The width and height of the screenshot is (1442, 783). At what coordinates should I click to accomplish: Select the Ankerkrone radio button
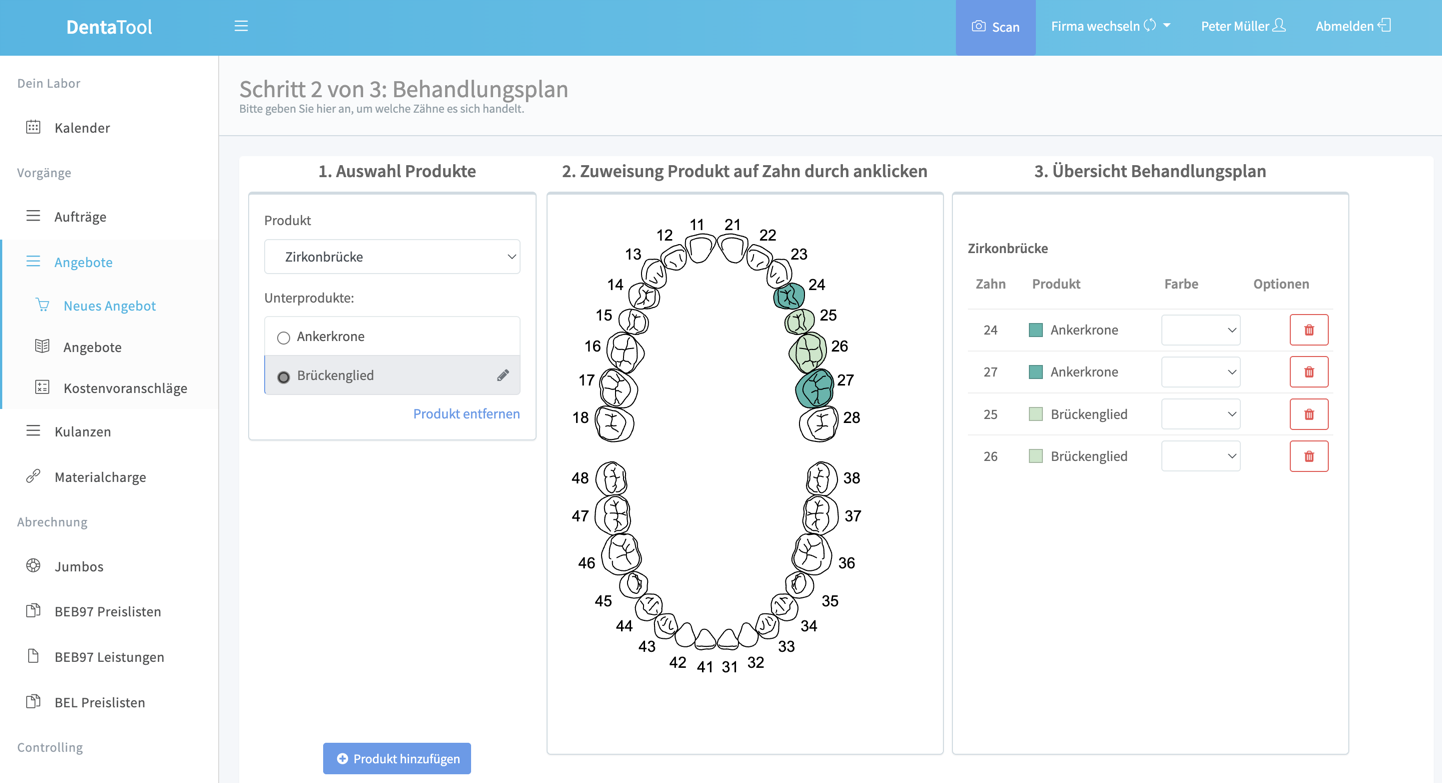[284, 338]
